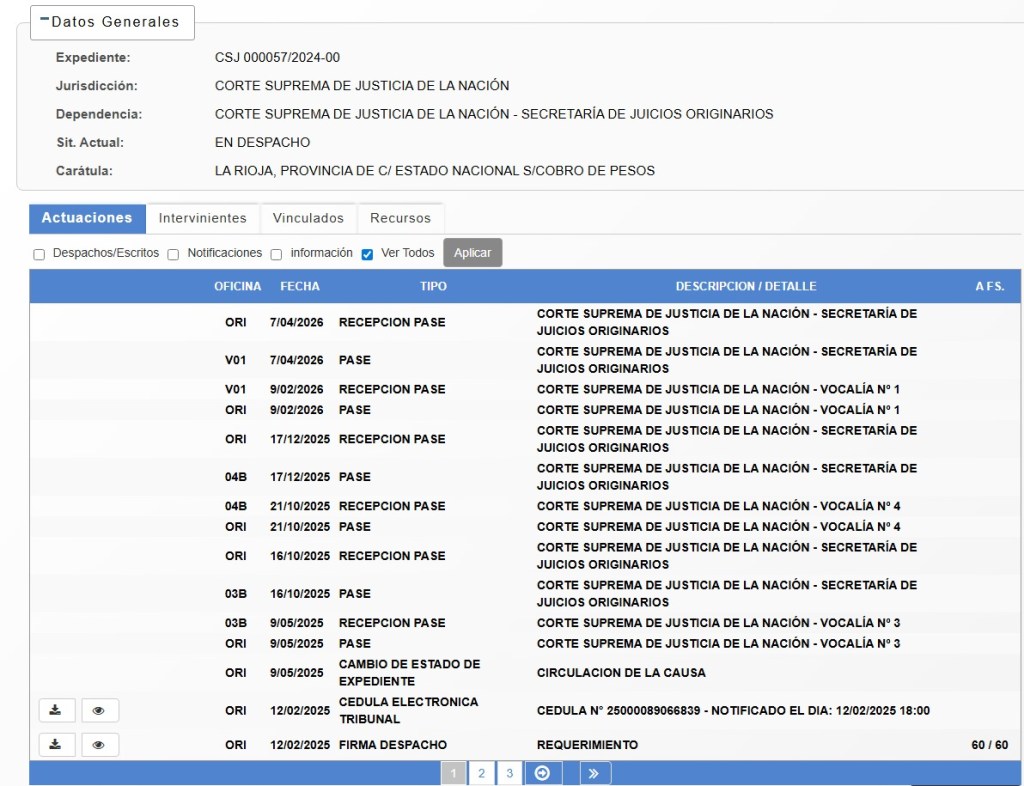Check the Notificaciones filter box
The width and height of the screenshot is (1024, 786).
point(173,254)
